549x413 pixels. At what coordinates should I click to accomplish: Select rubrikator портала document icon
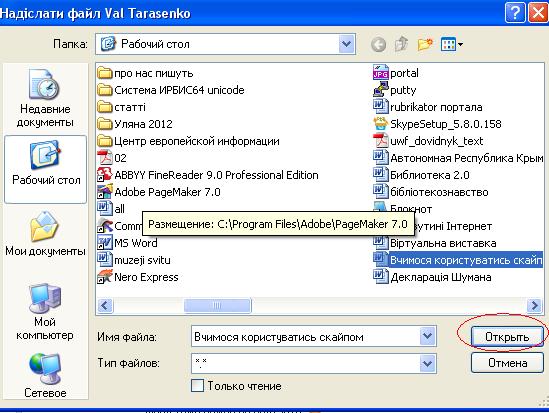pos(381,107)
